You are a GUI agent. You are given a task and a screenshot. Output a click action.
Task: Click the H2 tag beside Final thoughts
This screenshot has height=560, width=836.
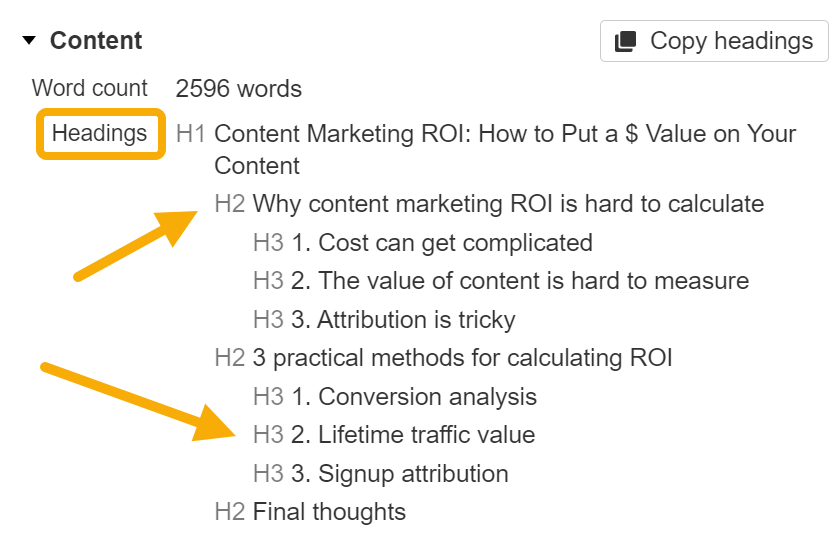tap(229, 512)
